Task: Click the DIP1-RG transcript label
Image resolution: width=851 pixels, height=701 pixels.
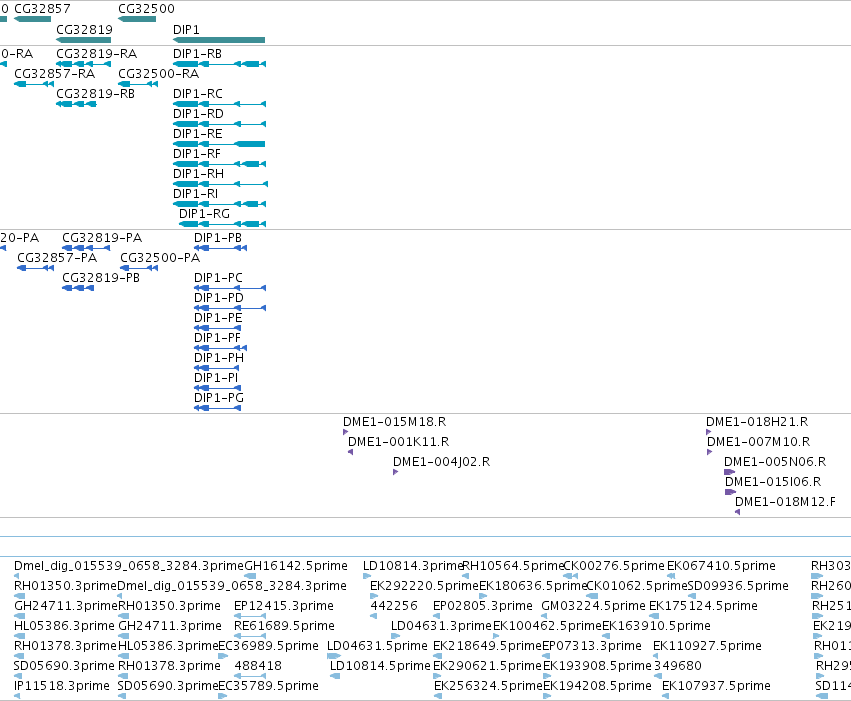Action: (204, 214)
